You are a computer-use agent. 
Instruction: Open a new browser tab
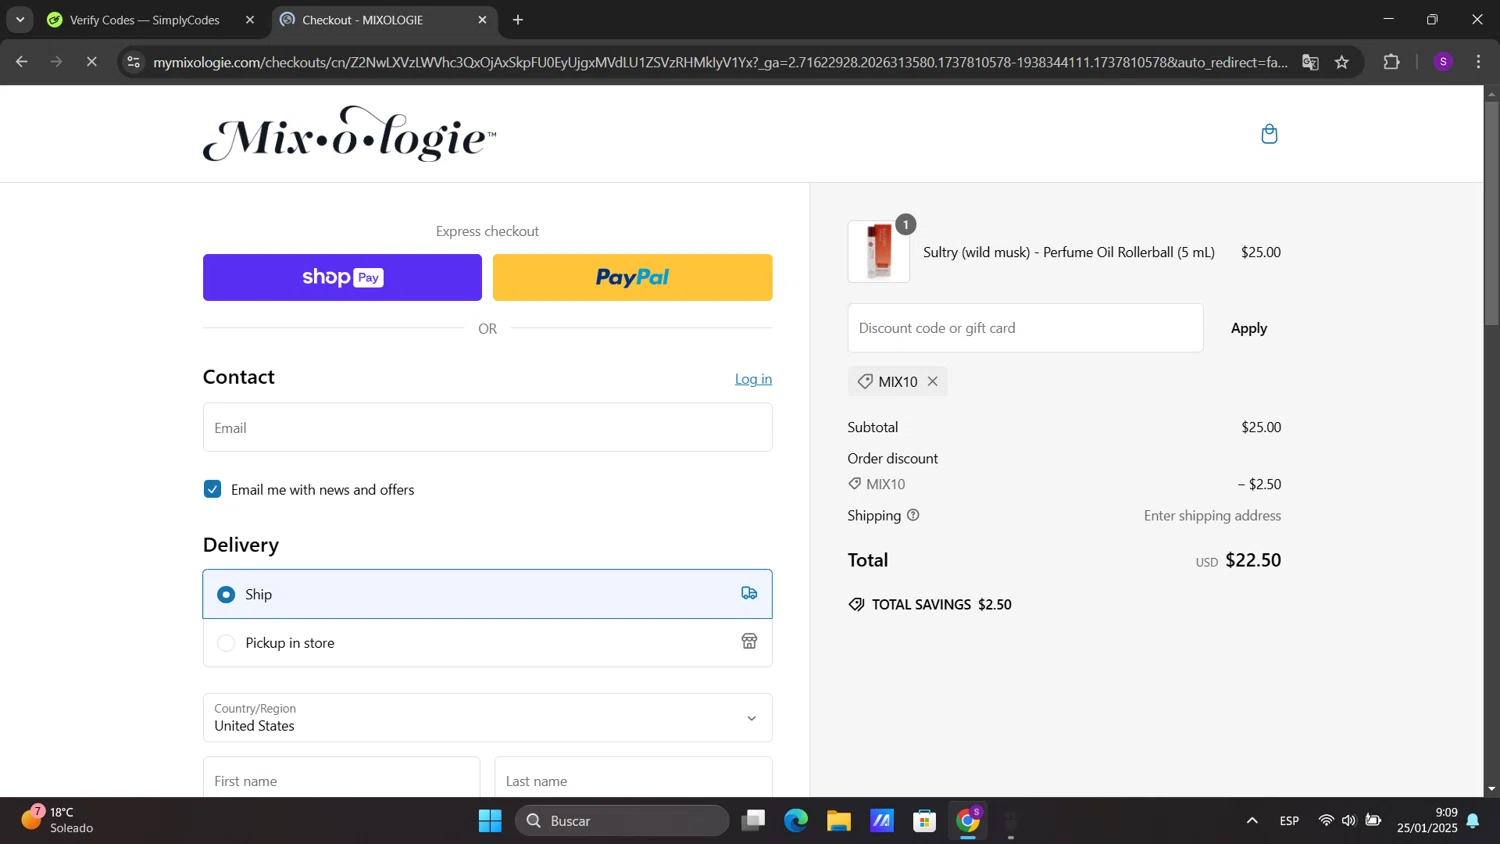click(x=518, y=20)
